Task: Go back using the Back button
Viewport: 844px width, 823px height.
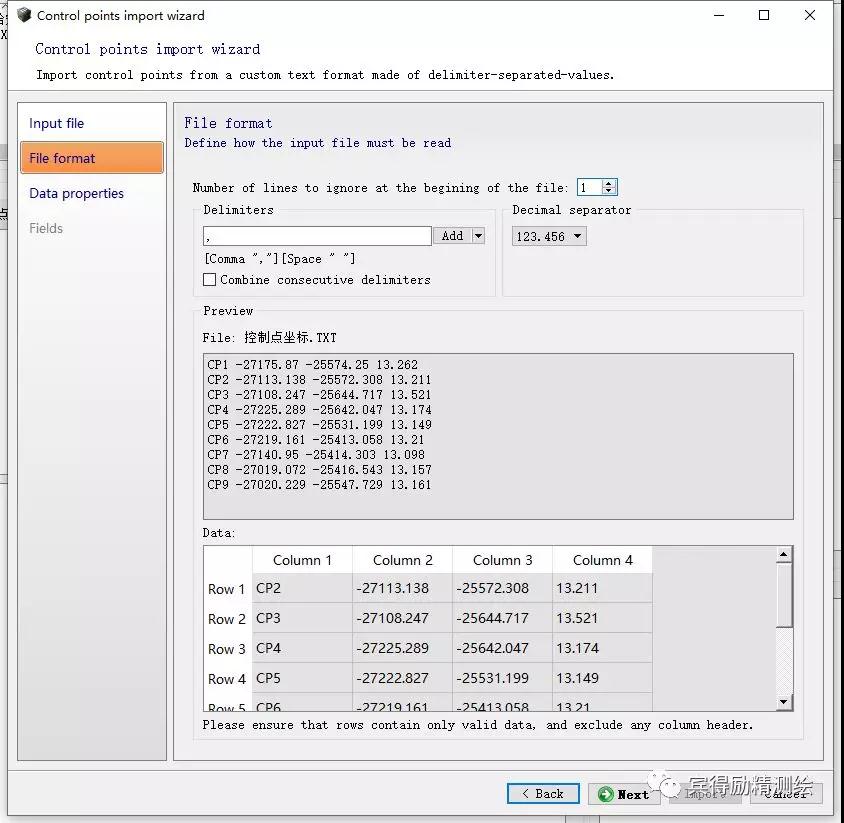Action: point(543,794)
